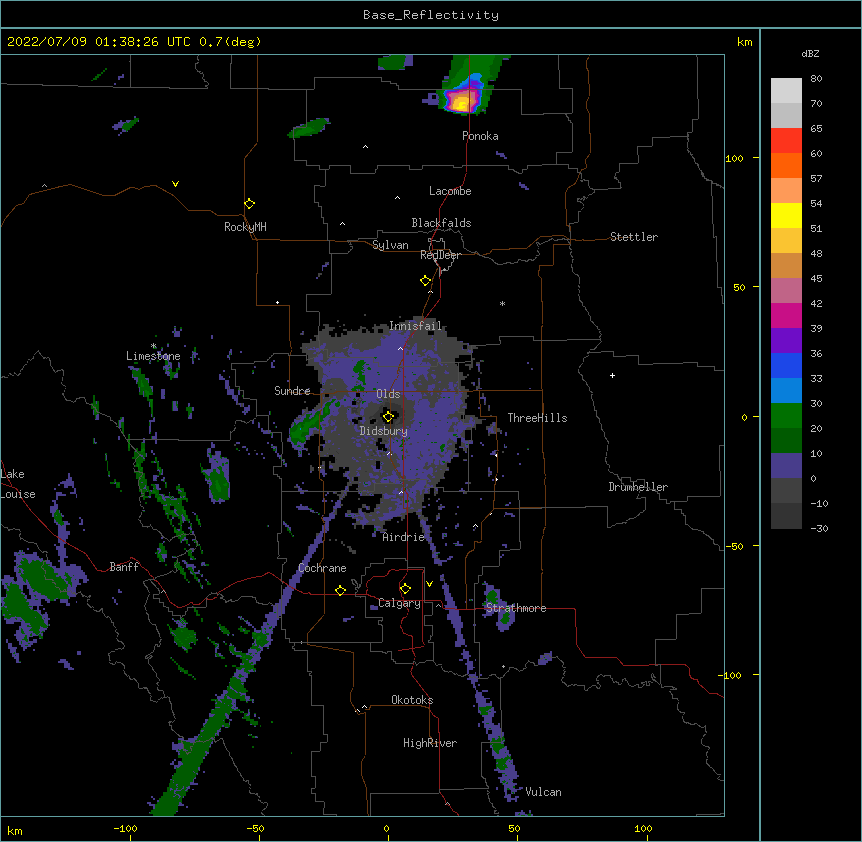The image size is (862, 842).
Task: Pick the blue swatch between 36 and 33
Action: [786, 365]
